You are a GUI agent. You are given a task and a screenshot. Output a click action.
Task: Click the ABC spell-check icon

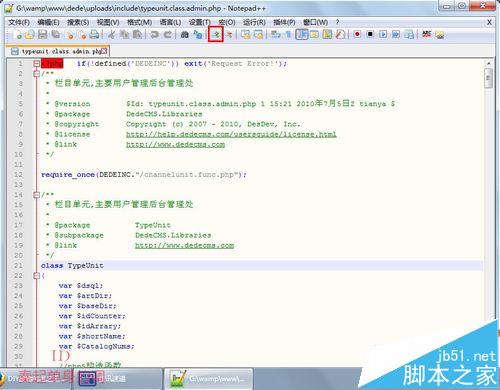[427, 34]
